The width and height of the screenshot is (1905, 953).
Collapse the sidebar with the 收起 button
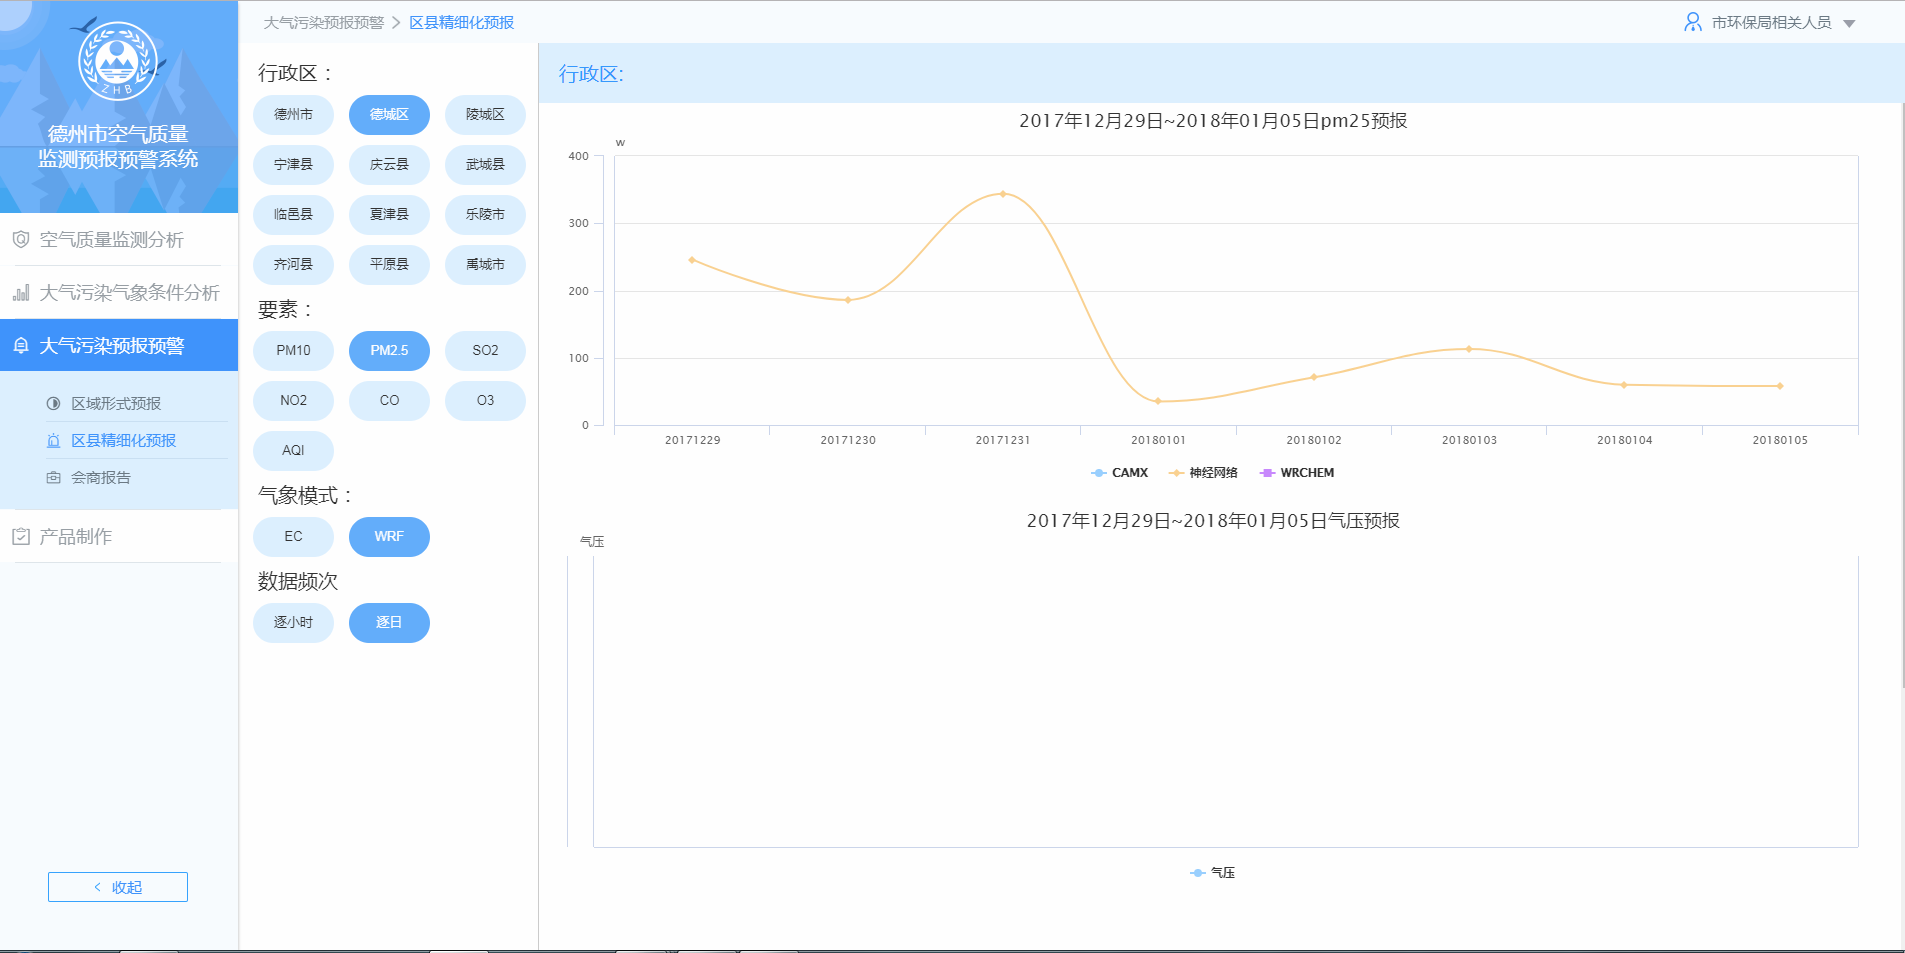click(118, 887)
